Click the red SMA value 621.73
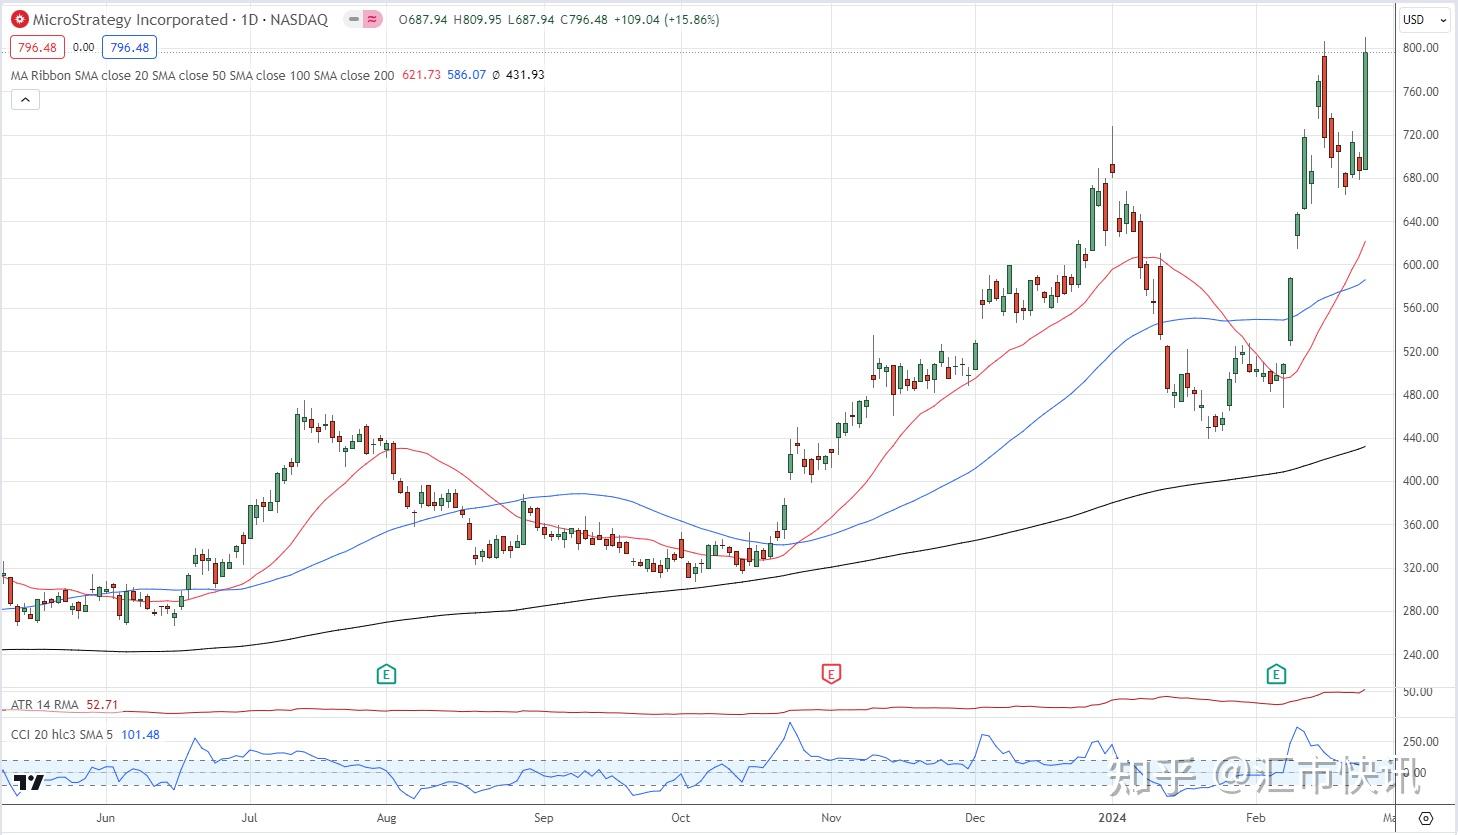Image resolution: width=1458 pixels, height=835 pixels. pos(421,74)
